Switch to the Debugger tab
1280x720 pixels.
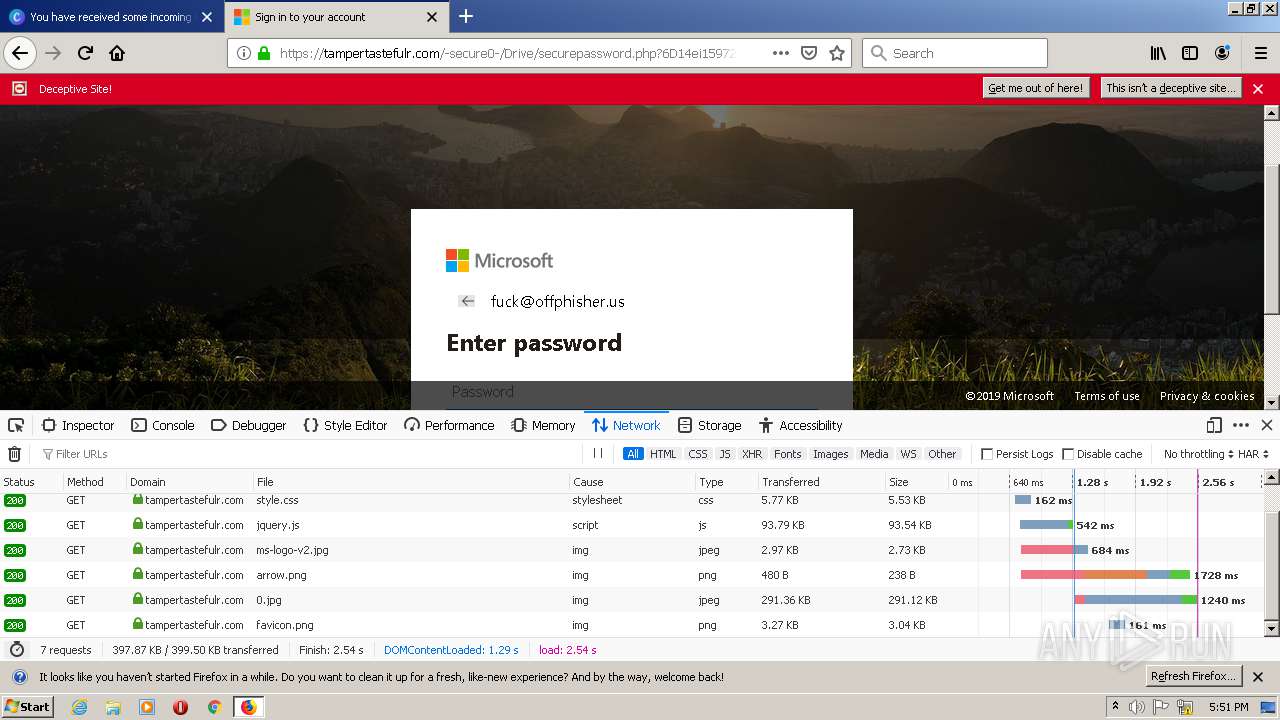click(249, 425)
